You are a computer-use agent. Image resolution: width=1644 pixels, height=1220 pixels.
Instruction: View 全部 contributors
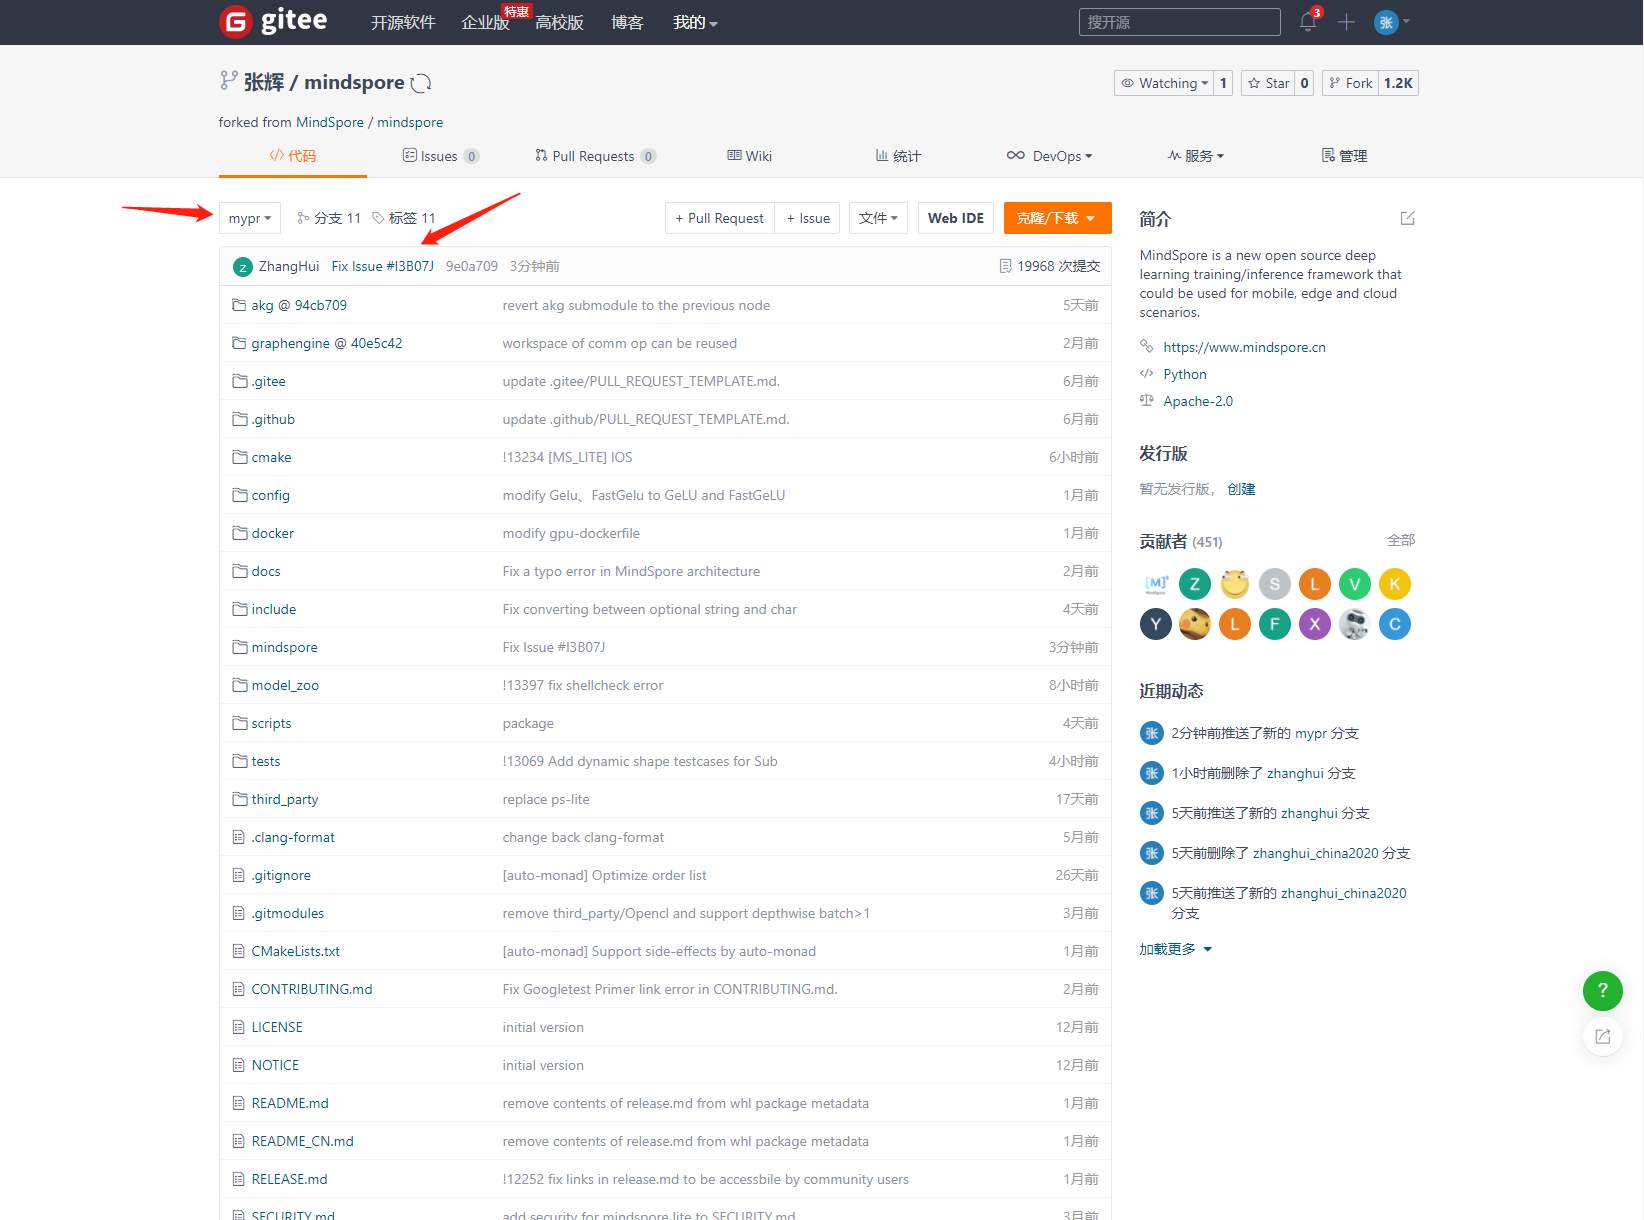(1401, 540)
